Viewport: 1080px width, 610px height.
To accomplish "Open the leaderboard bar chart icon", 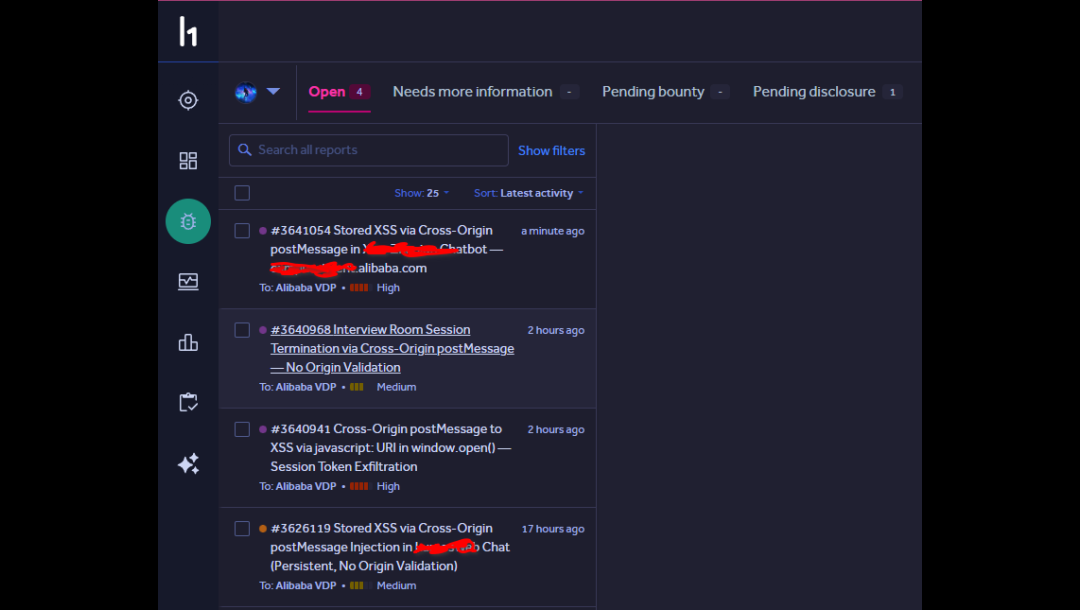I will tap(188, 342).
